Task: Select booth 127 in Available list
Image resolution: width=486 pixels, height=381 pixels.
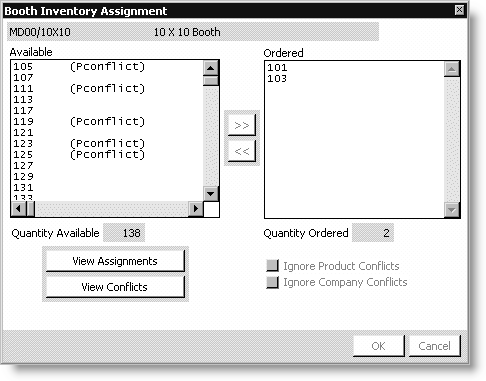Action: tap(107, 165)
